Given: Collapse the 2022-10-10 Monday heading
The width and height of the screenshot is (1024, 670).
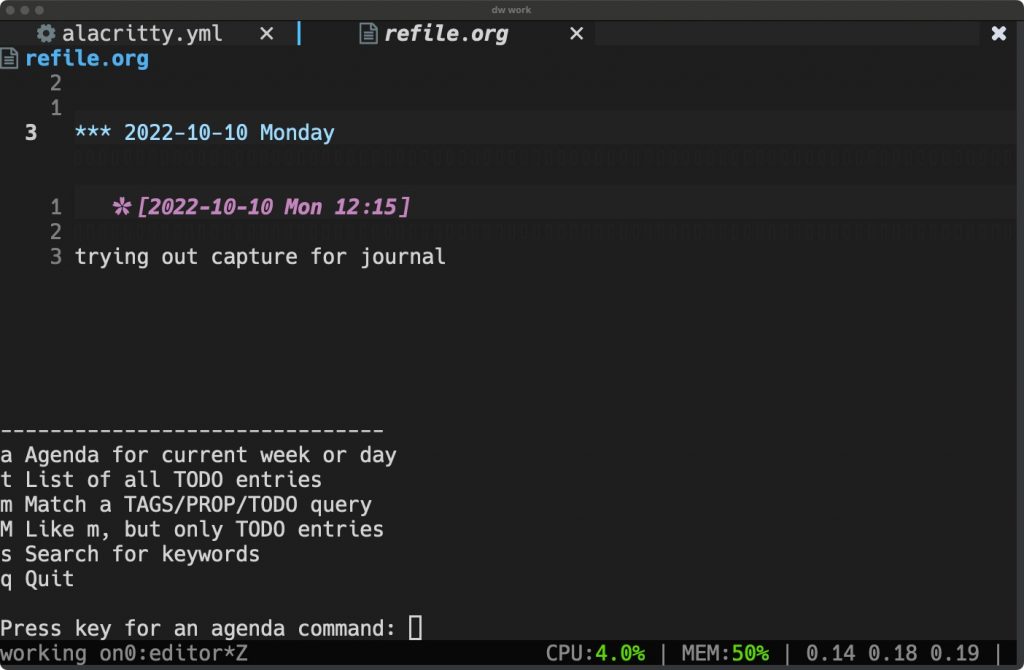Looking at the screenshot, I should (x=229, y=132).
